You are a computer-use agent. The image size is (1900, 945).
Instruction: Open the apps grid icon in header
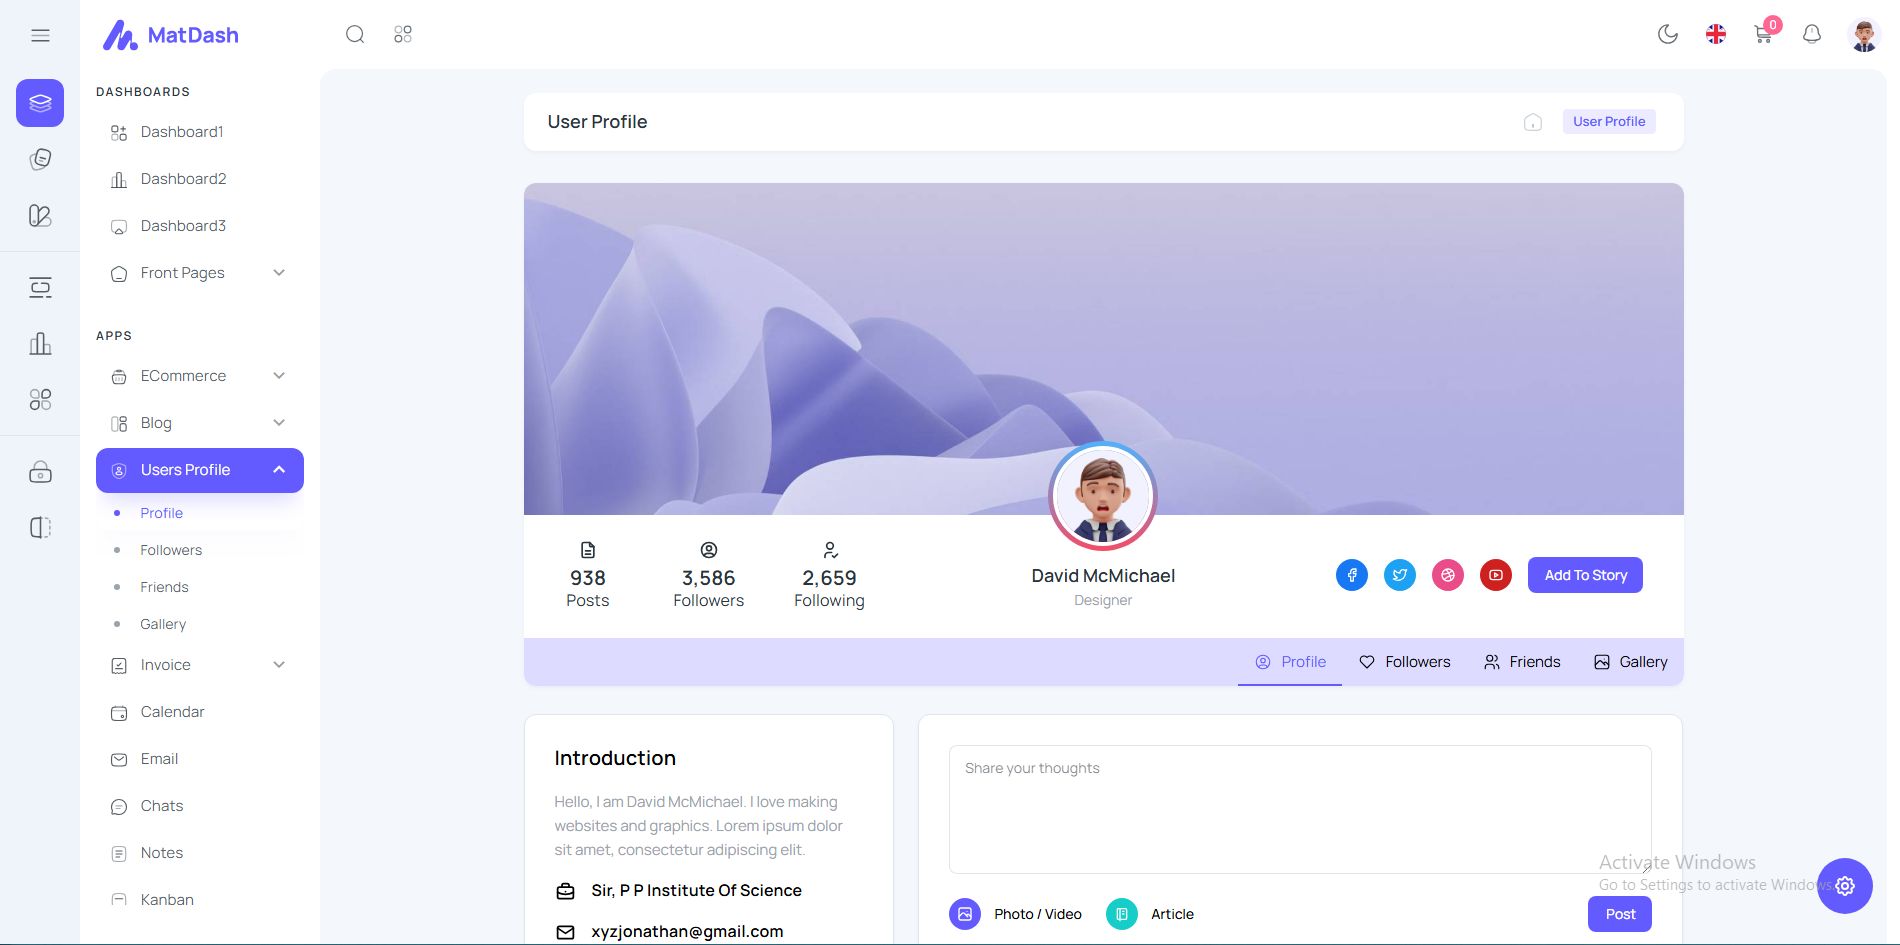[403, 34]
